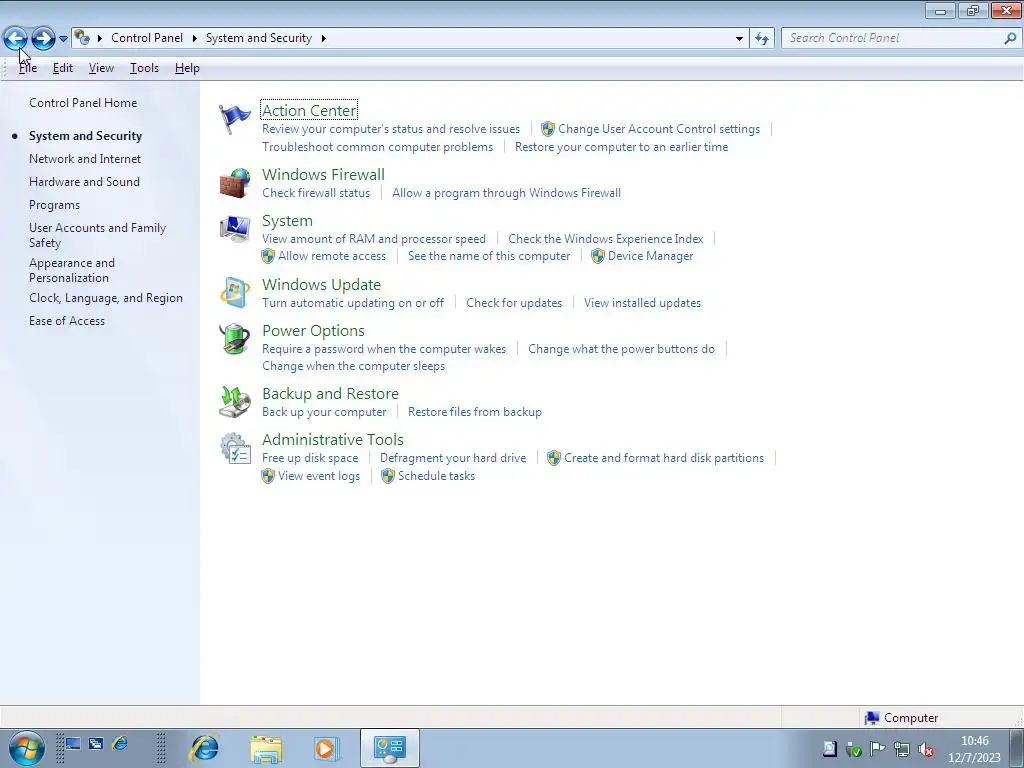
Task: Open the Help menu
Action: (x=187, y=68)
